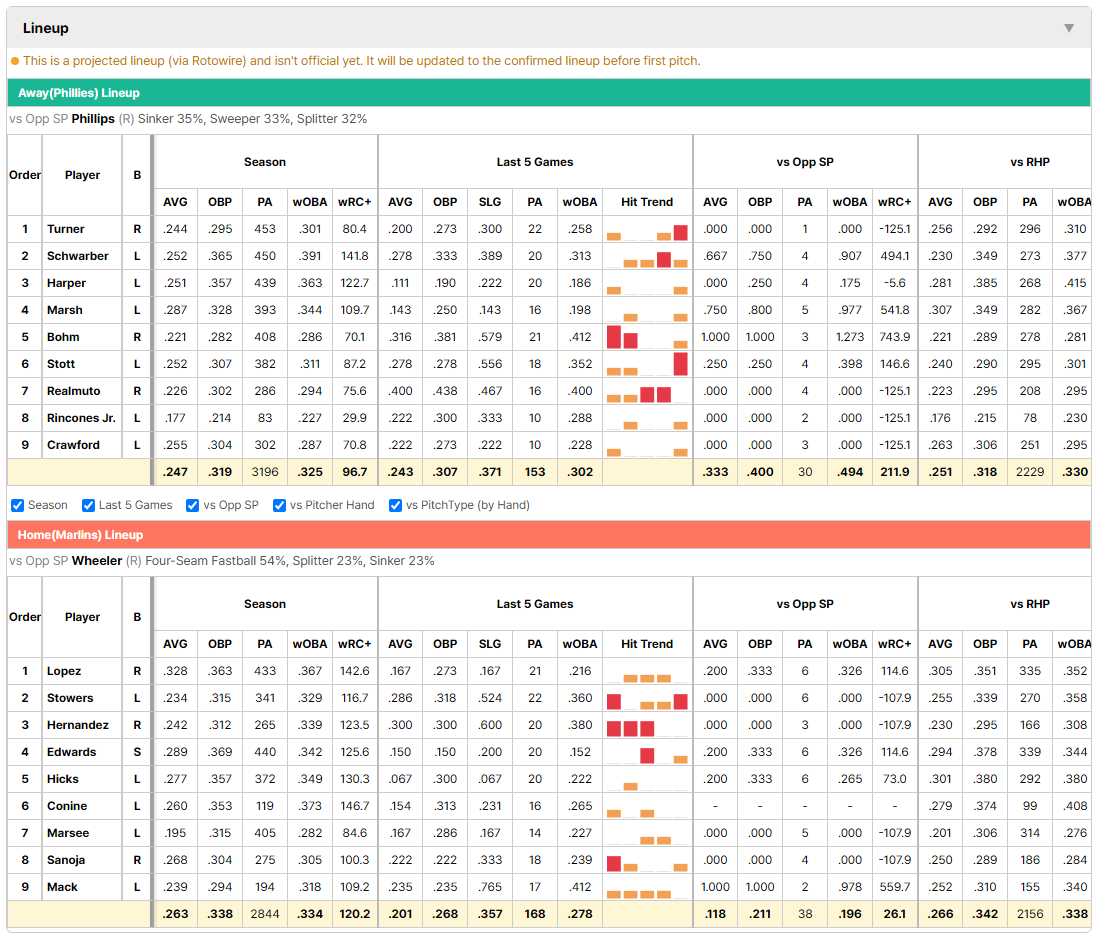Image resolution: width=1098 pixels, height=939 pixels.
Task: Sort Phillies table by Season wRC+ header
Action: point(354,202)
